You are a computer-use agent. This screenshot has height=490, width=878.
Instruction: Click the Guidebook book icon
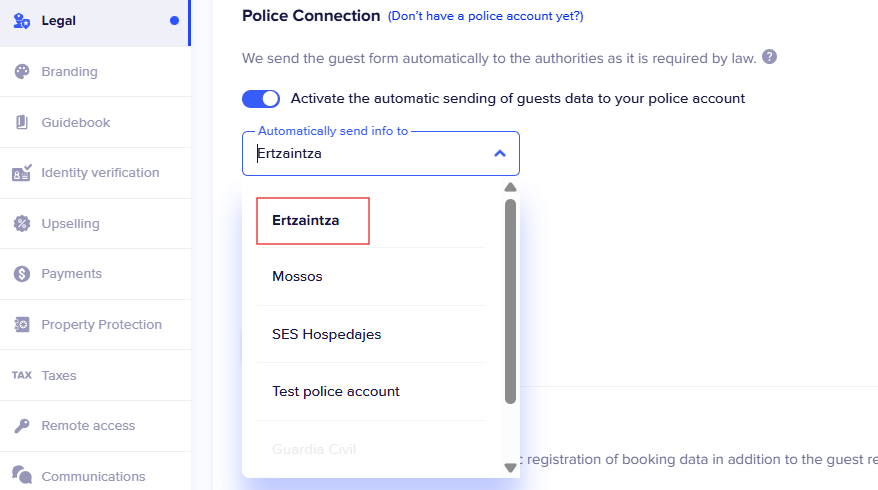point(21,122)
